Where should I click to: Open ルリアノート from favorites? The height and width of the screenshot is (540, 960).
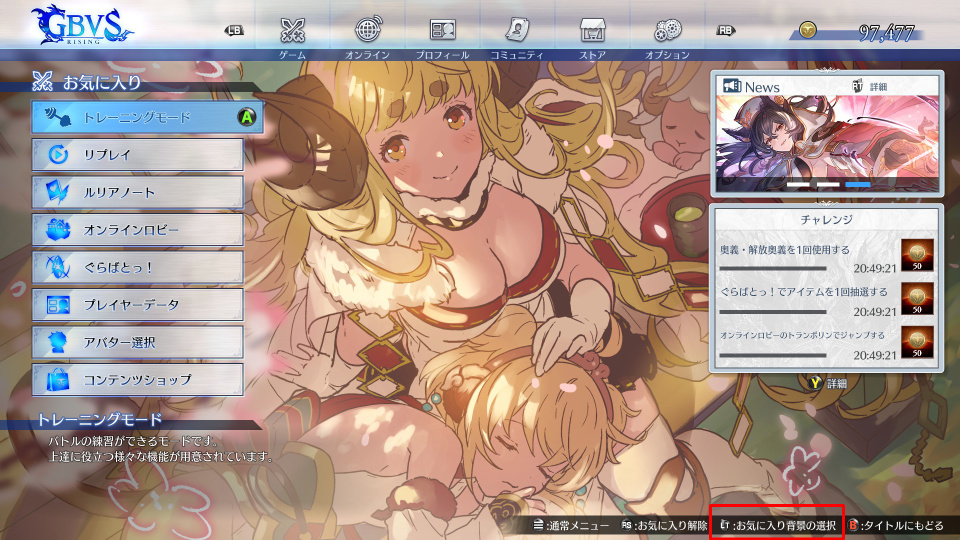tap(137, 192)
